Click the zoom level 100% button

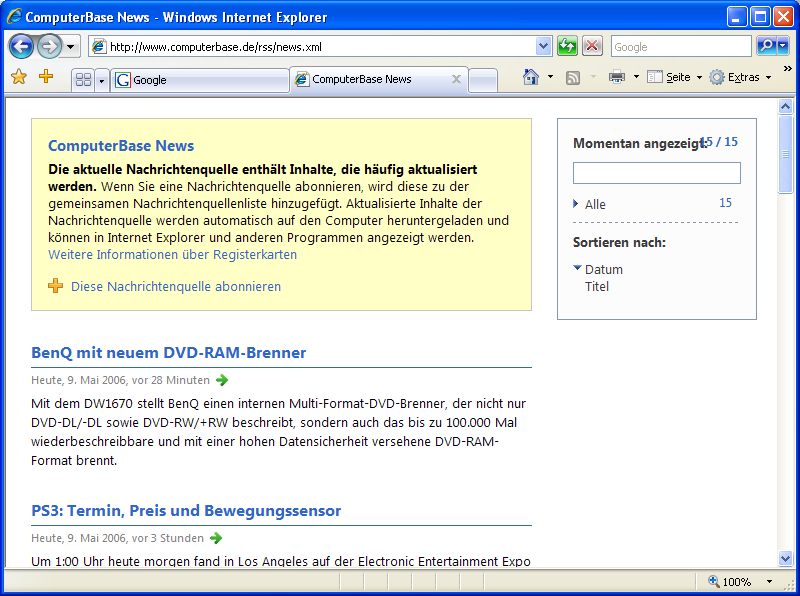[730, 582]
